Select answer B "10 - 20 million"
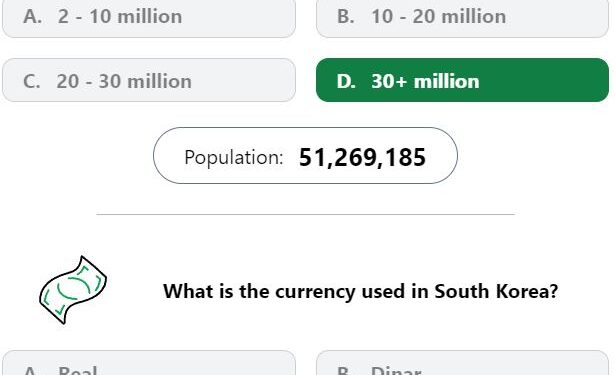 pos(462,17)
